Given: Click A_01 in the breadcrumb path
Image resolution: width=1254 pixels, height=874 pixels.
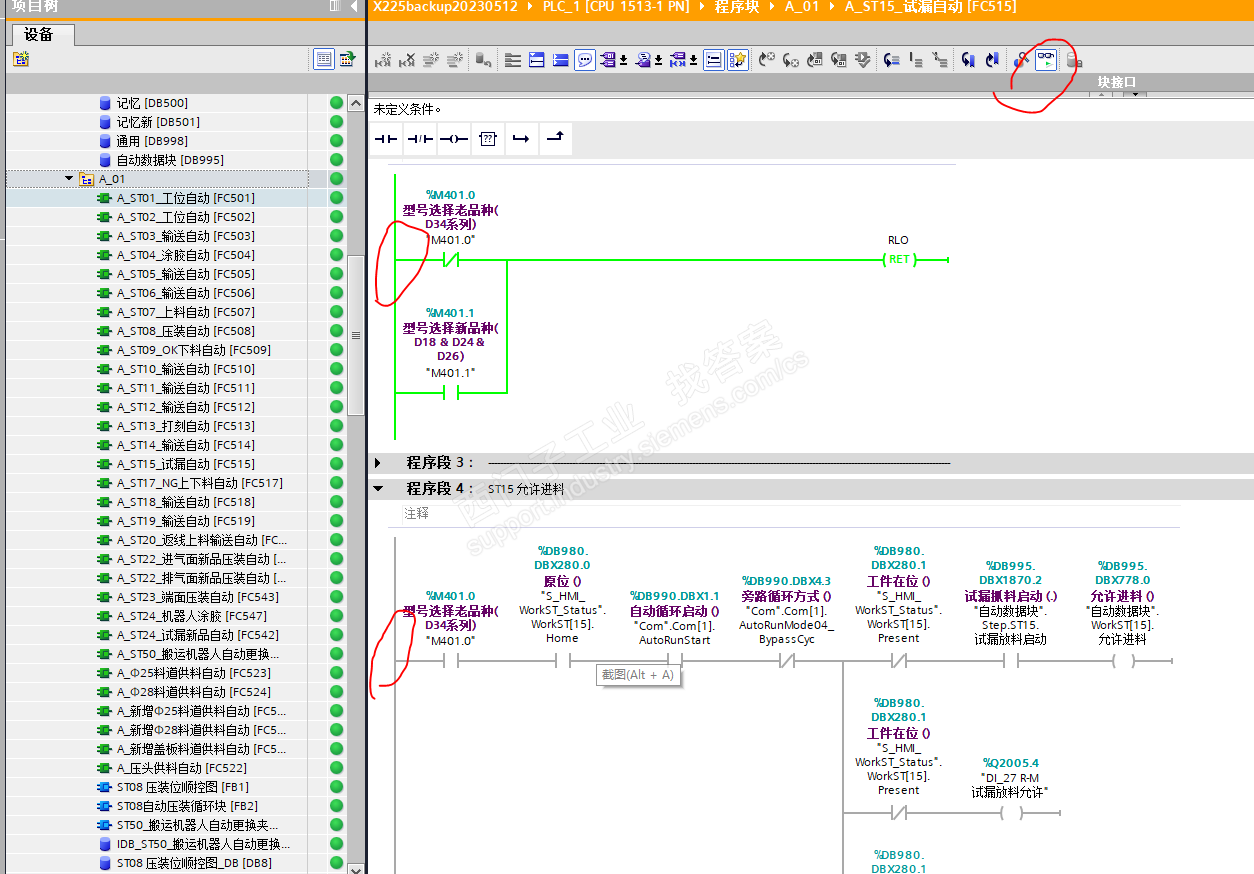Looking at the screenshot, I should [x=800, y=7].
